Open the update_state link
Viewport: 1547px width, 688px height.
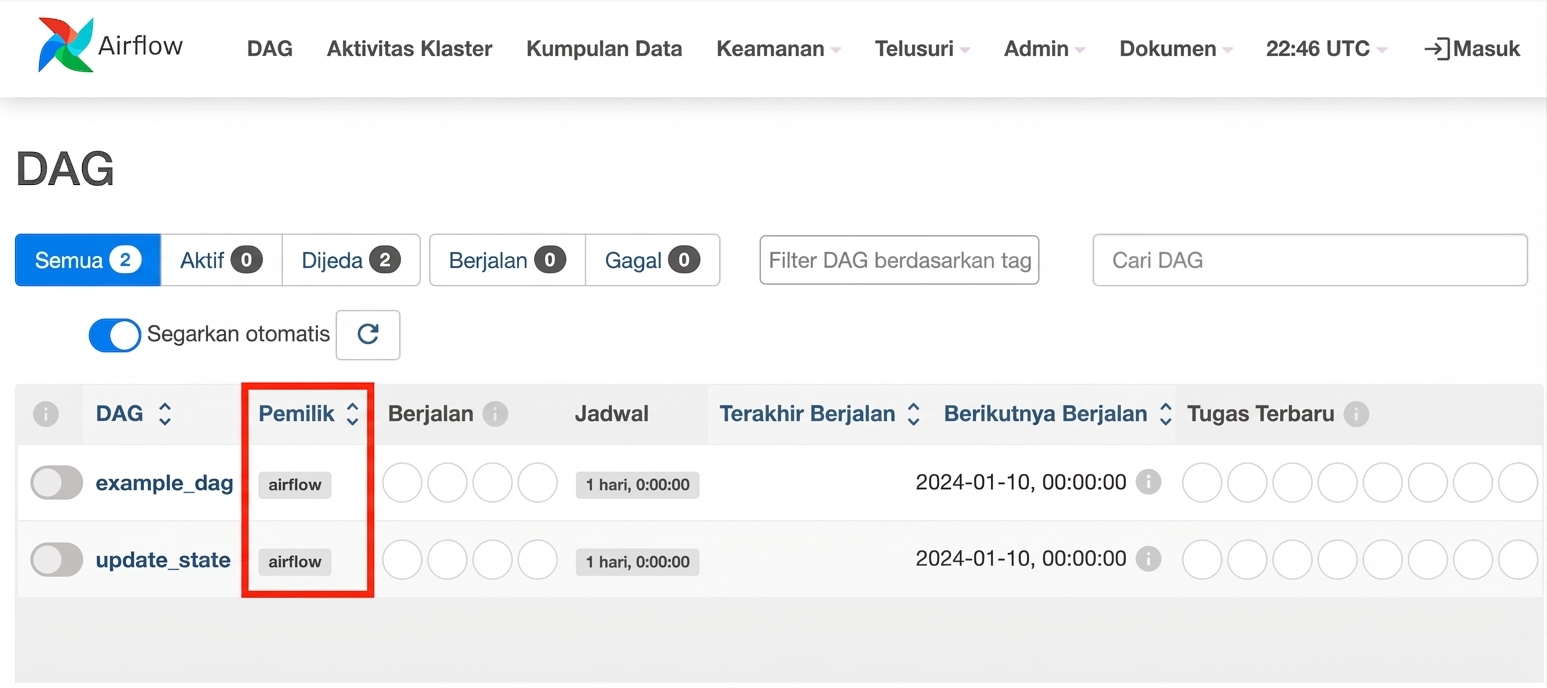click(x=163, y=560)
